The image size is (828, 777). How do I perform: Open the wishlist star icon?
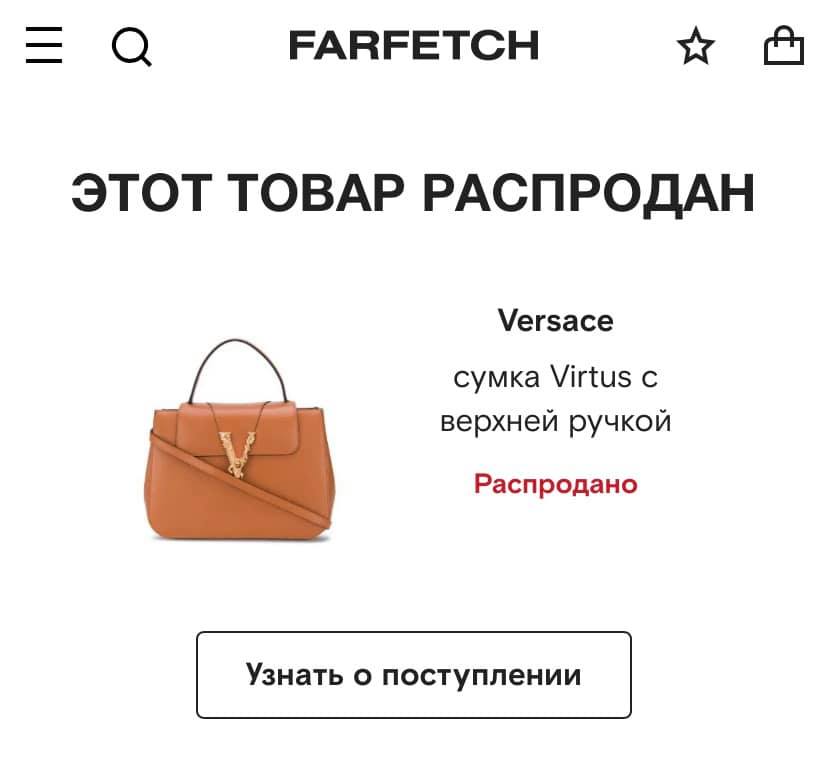coord(695,45)
